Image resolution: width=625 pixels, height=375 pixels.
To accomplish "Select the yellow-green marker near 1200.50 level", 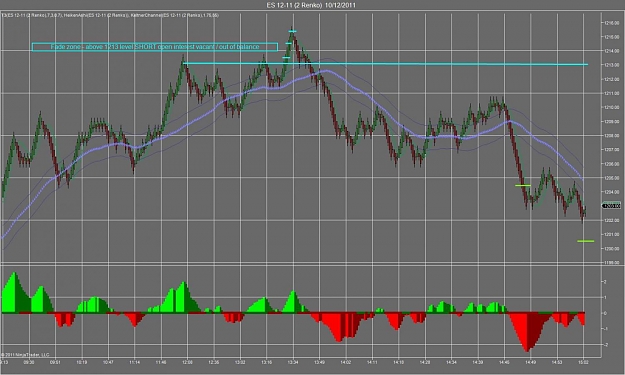I will tap(586, 241).
